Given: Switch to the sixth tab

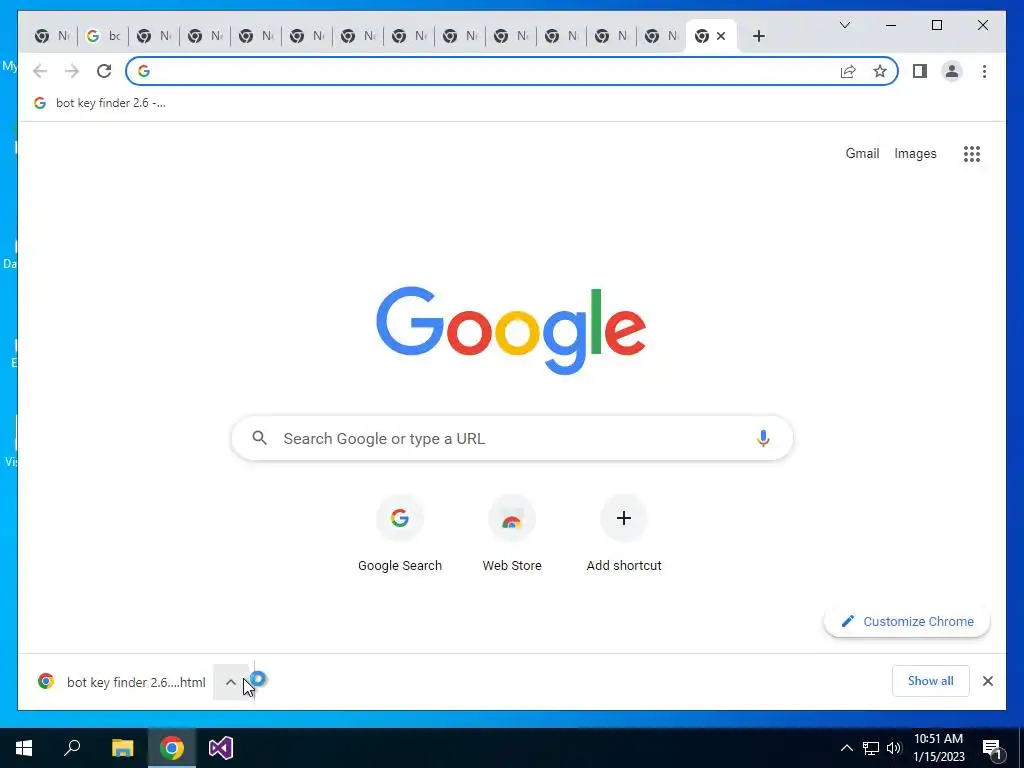Looking at the screenshot, I should tap(307, 36).
